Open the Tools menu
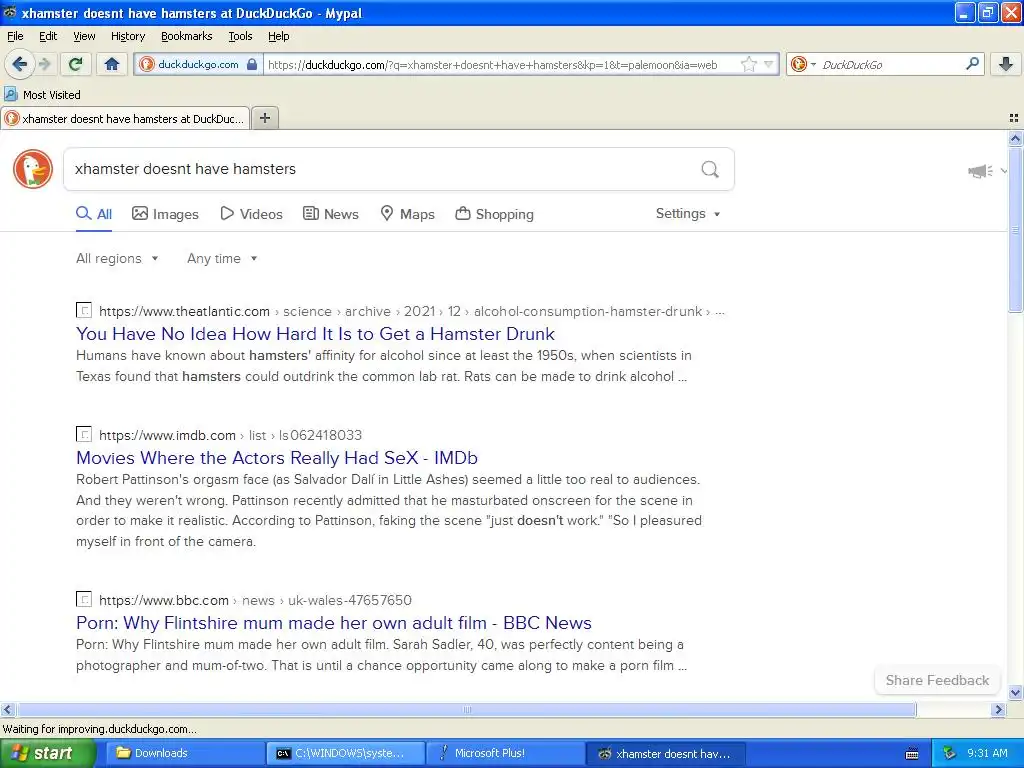The image size is (1024, 768). click(240, 36)
